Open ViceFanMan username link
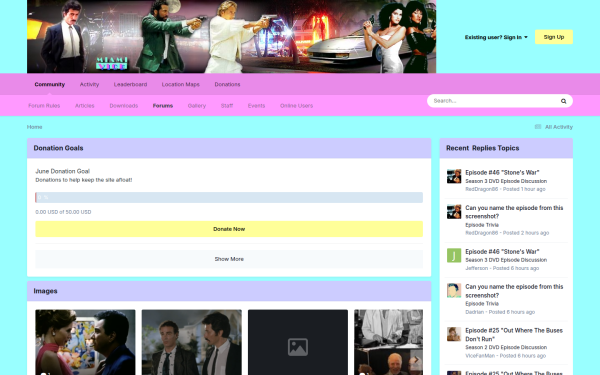600x375 pixels. [x=480, y=355]
